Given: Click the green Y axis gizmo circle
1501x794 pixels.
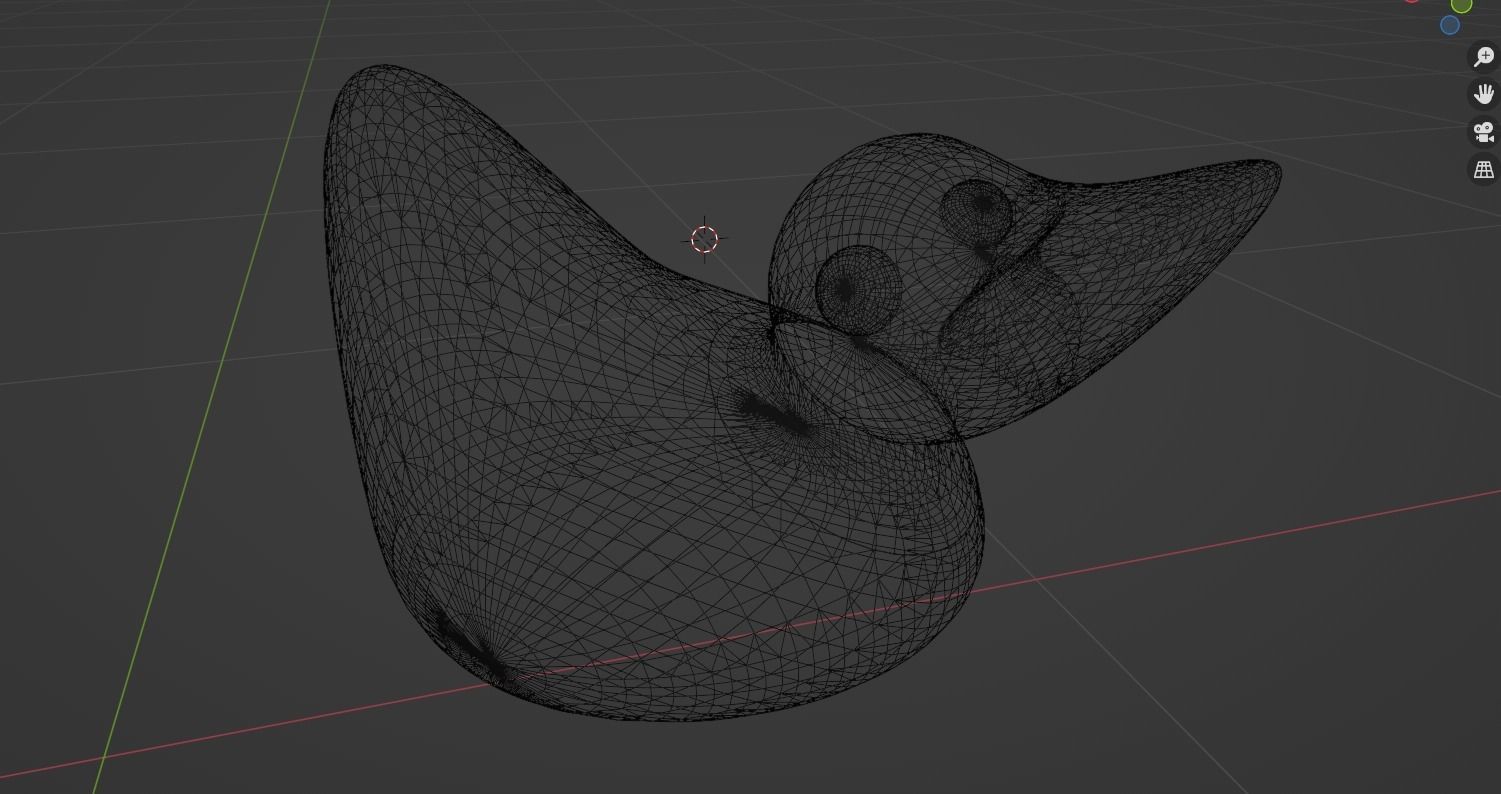Looking at the screenshot, I should (x=1462, y=5).
